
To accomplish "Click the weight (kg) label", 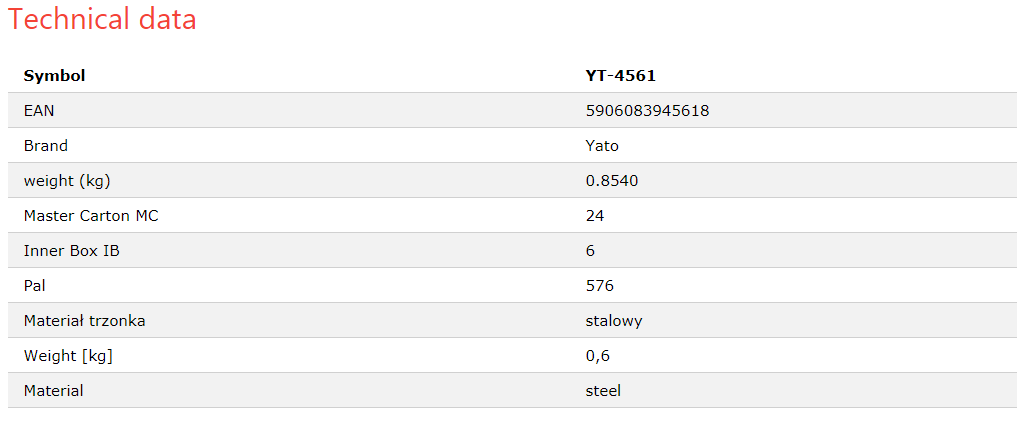I will (67, 181).
